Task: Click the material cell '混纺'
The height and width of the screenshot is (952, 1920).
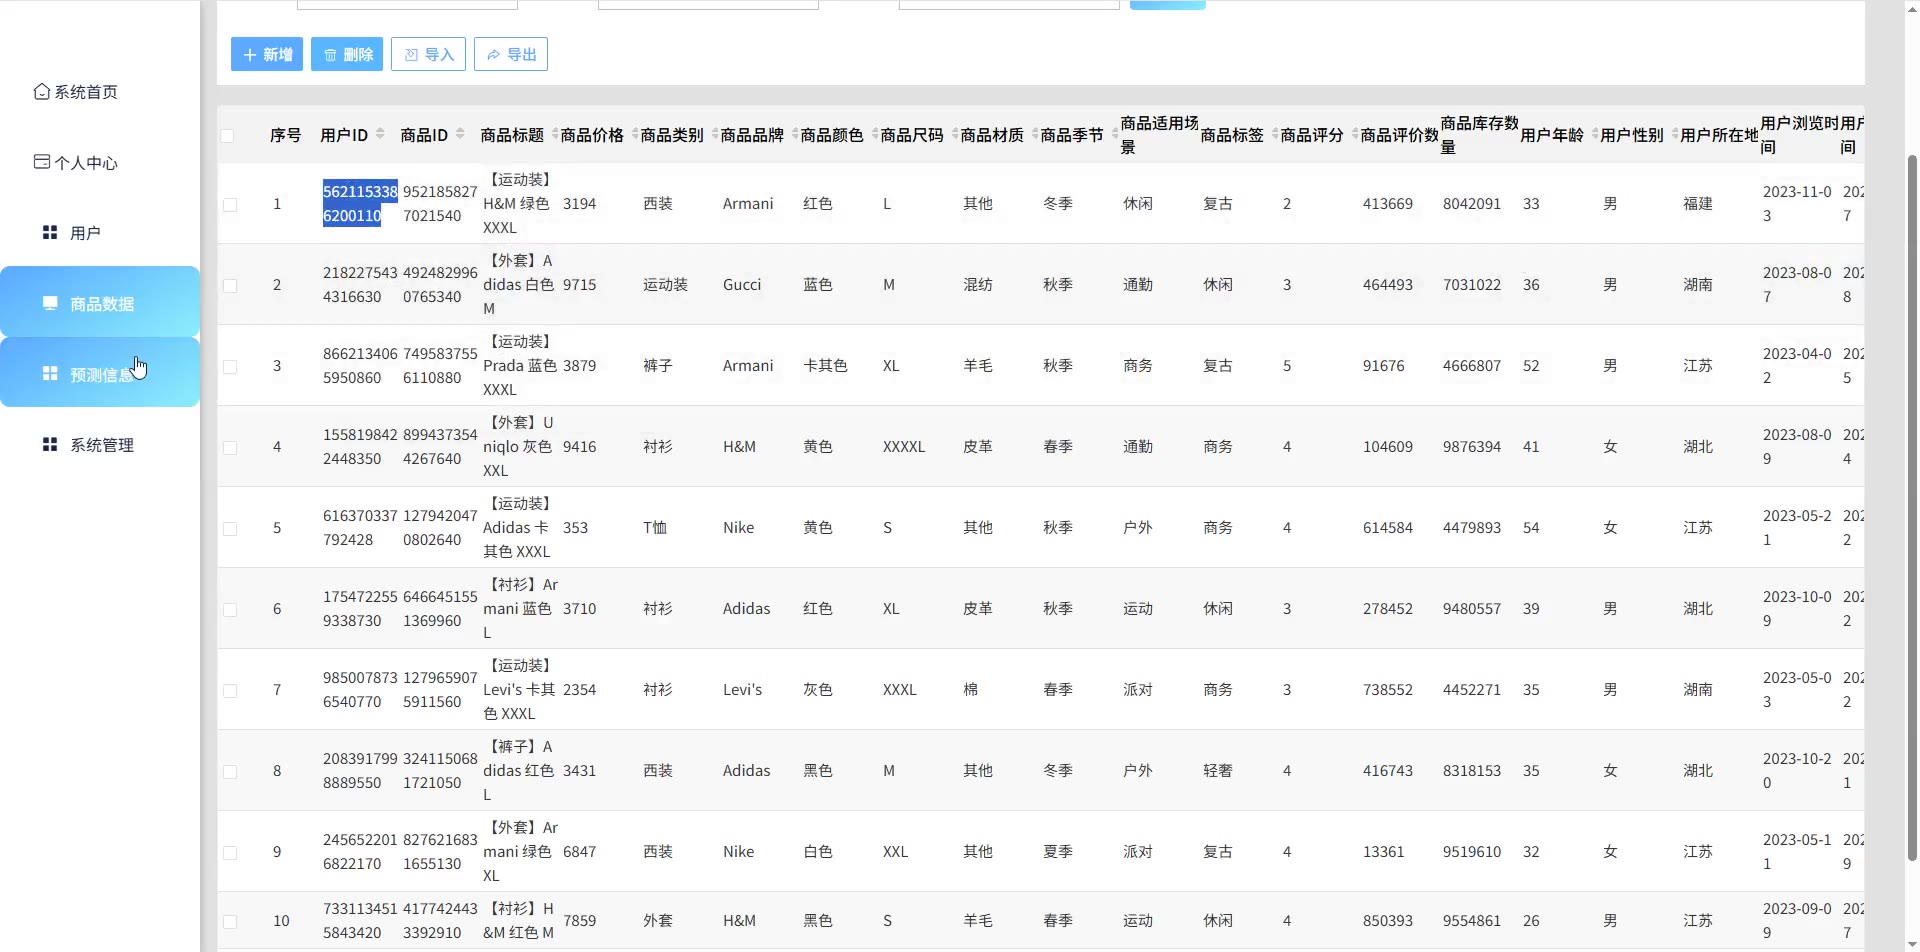Action: pos(978,285)
